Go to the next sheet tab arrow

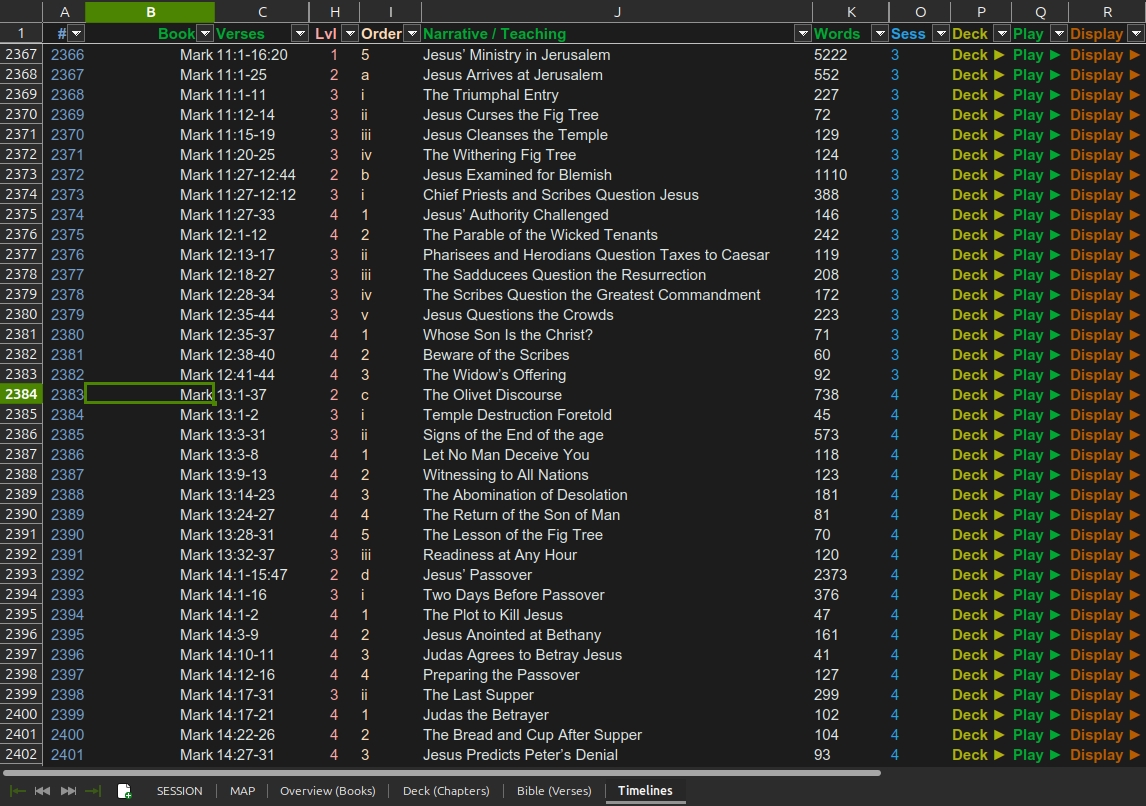(68, 791)
